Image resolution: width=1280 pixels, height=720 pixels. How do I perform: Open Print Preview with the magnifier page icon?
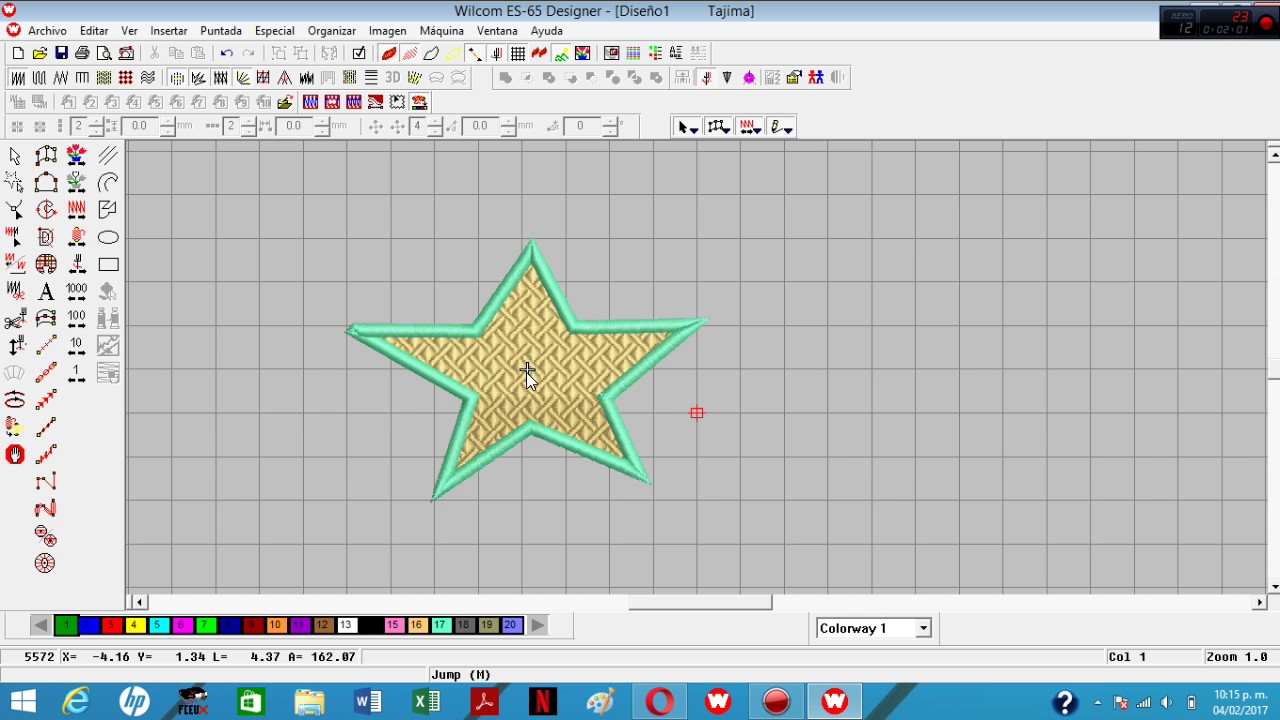(104, 53)
